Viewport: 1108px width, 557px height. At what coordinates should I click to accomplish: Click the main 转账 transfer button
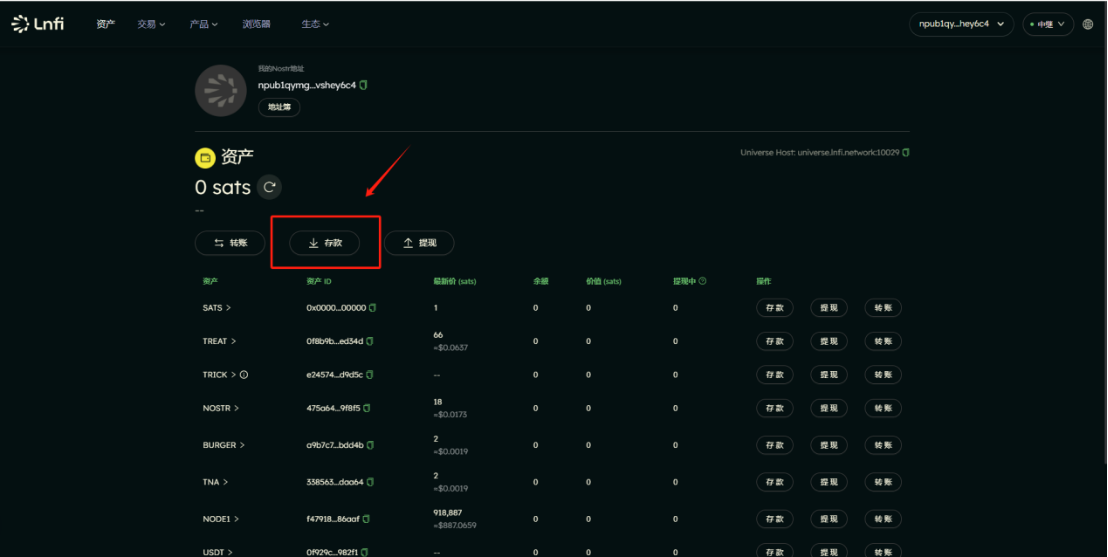pos(230,243)
